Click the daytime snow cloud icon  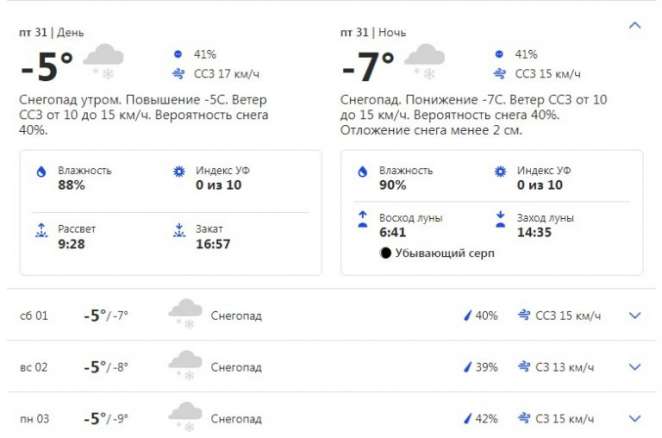coord(103,60)
